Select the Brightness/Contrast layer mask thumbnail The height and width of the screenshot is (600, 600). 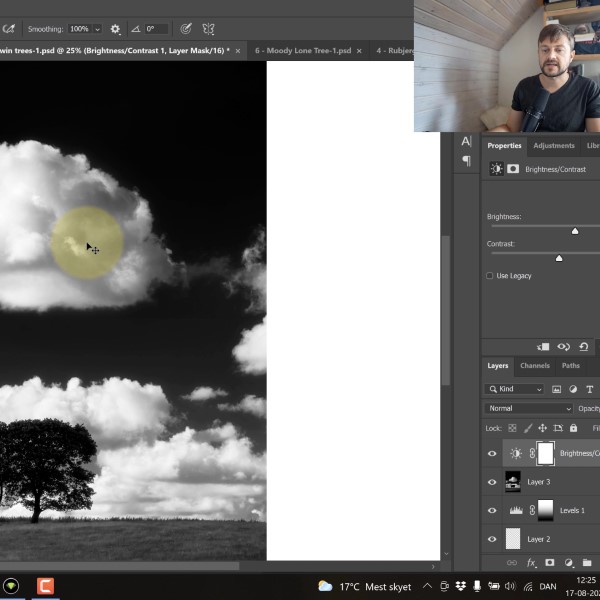click(x=545, y=453)
